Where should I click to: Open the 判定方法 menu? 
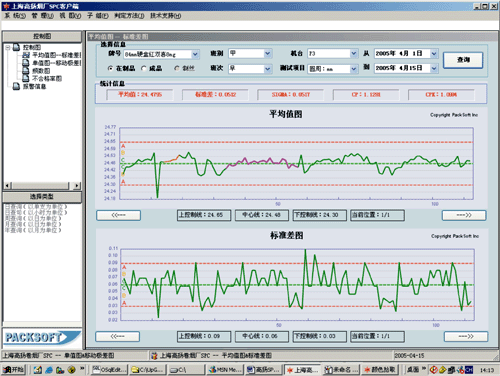click(x=129, y=16)
